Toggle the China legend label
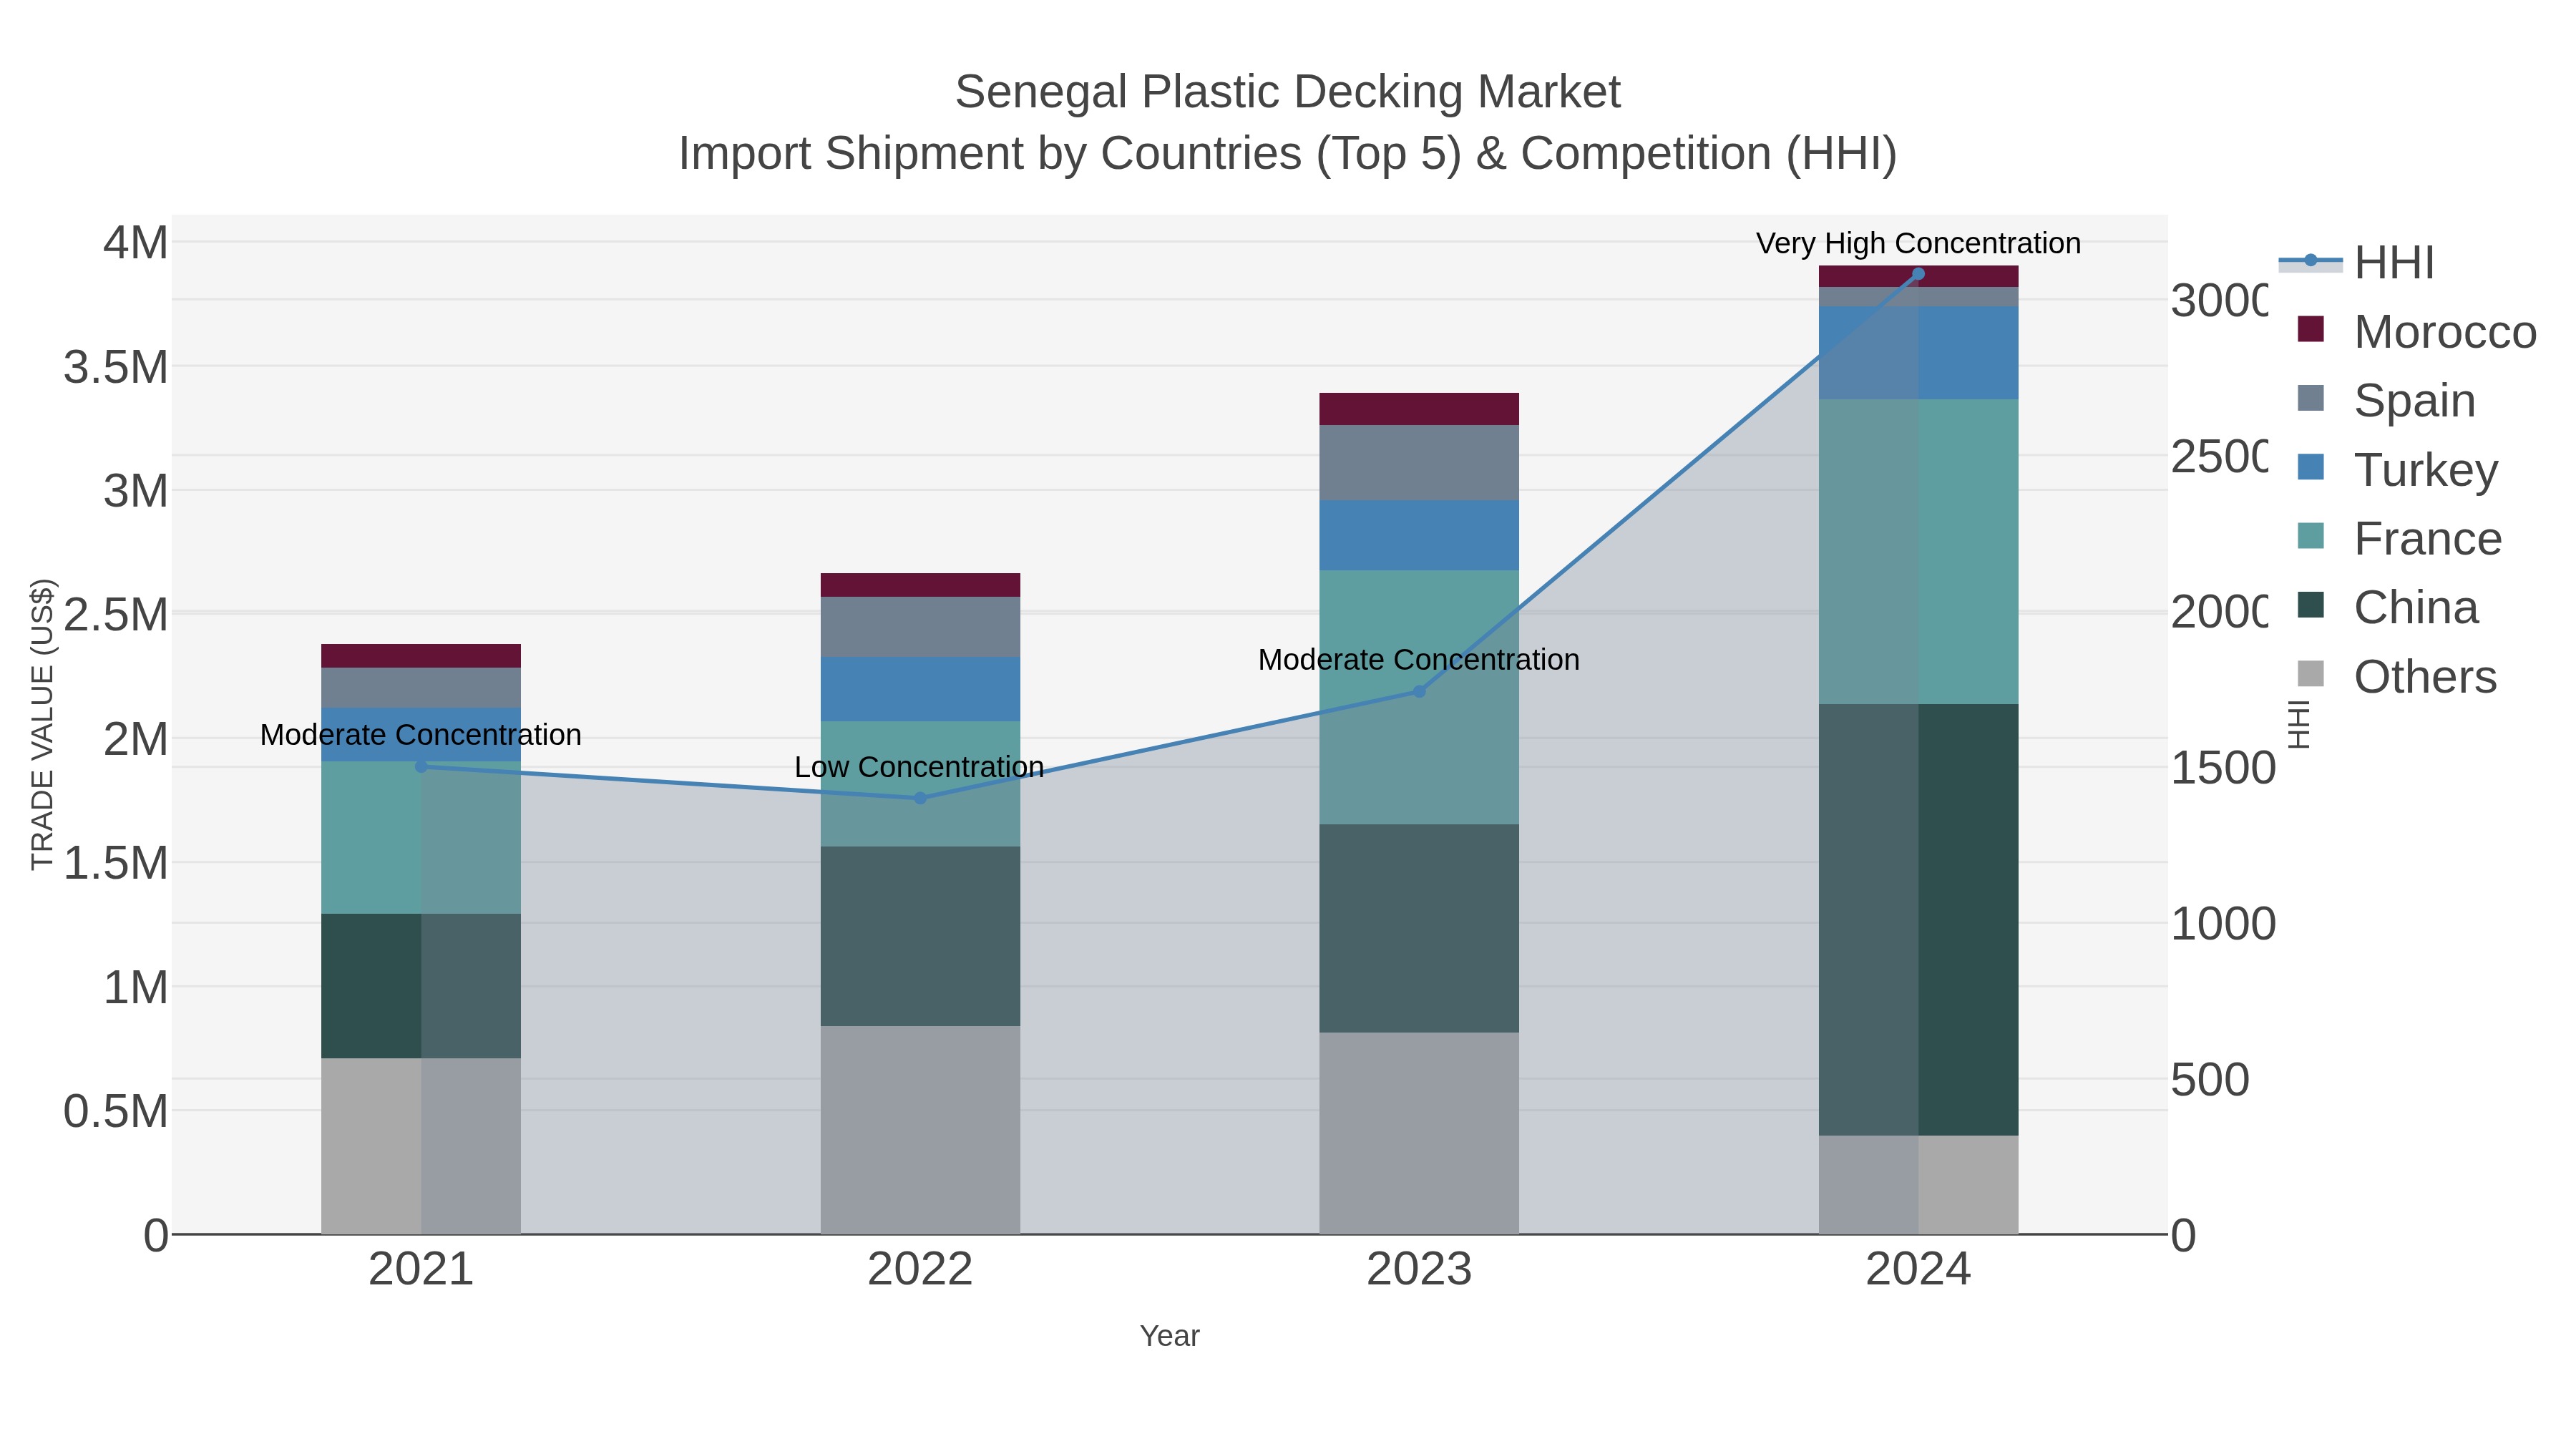Viewport: 2576px width, 1449px height. point(2415,608)
